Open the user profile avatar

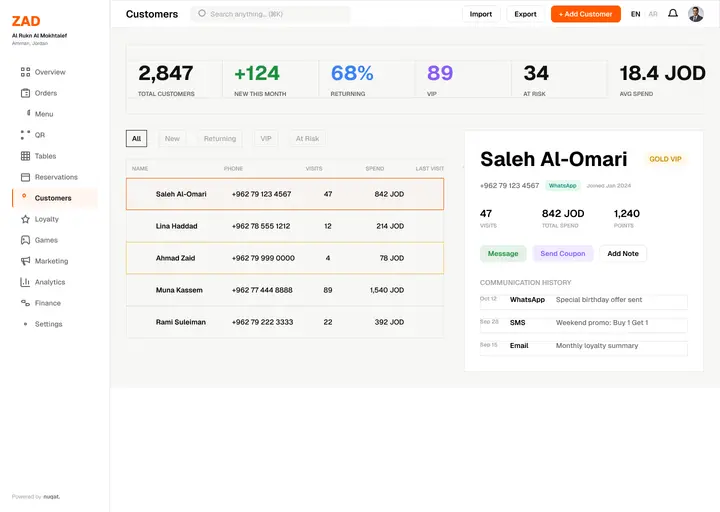696,14
